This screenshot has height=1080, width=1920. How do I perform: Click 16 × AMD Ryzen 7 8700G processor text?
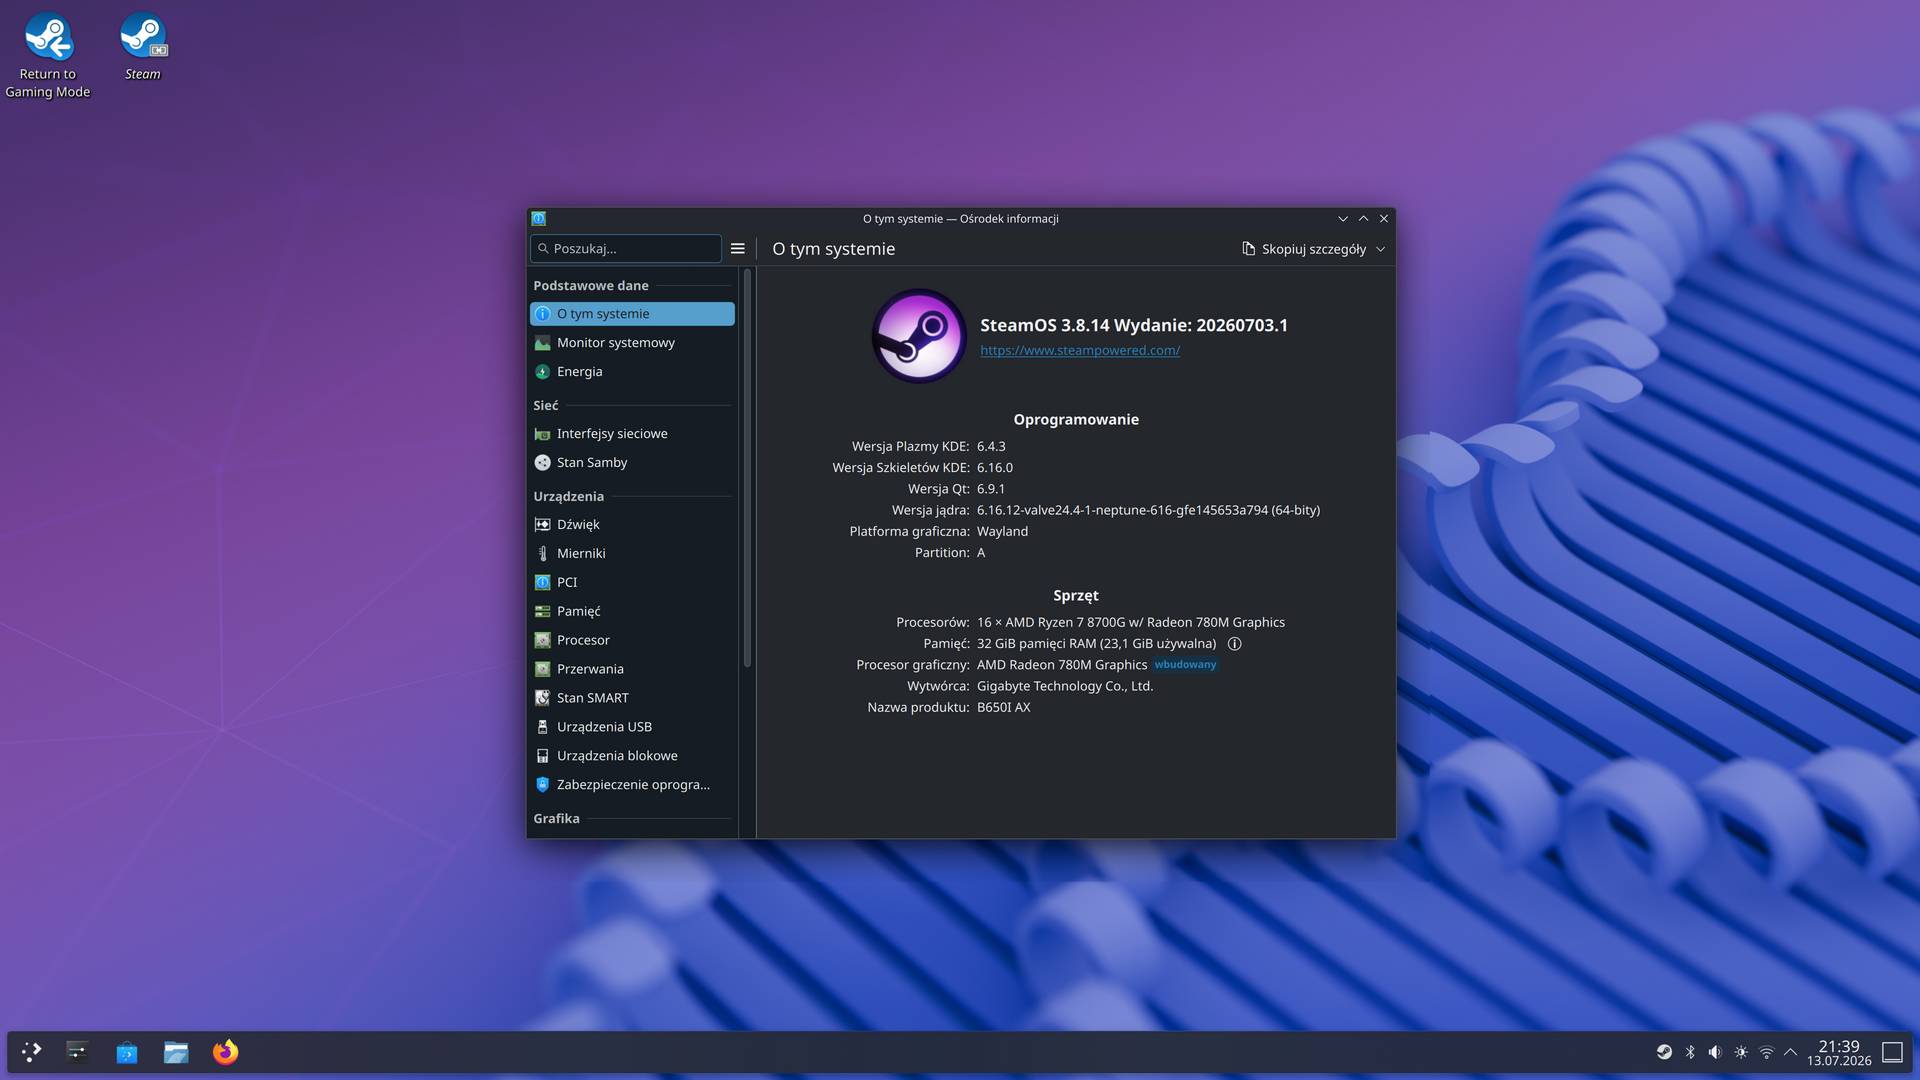(1131, 623)
